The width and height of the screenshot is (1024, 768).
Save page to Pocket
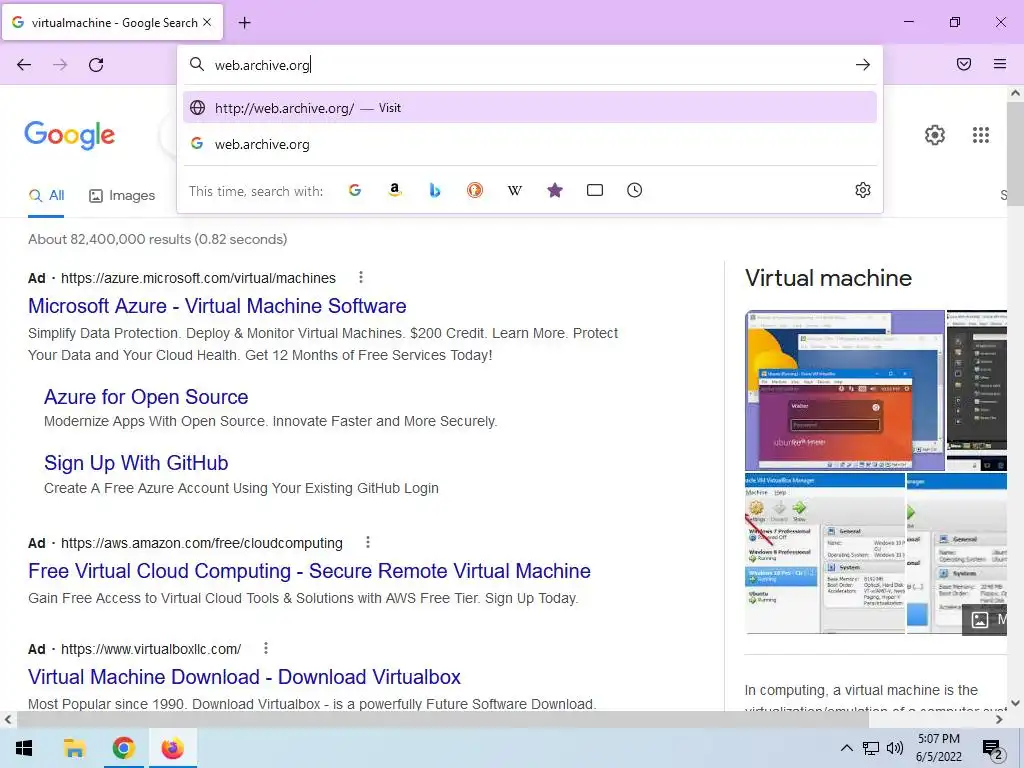click(964, 64)
